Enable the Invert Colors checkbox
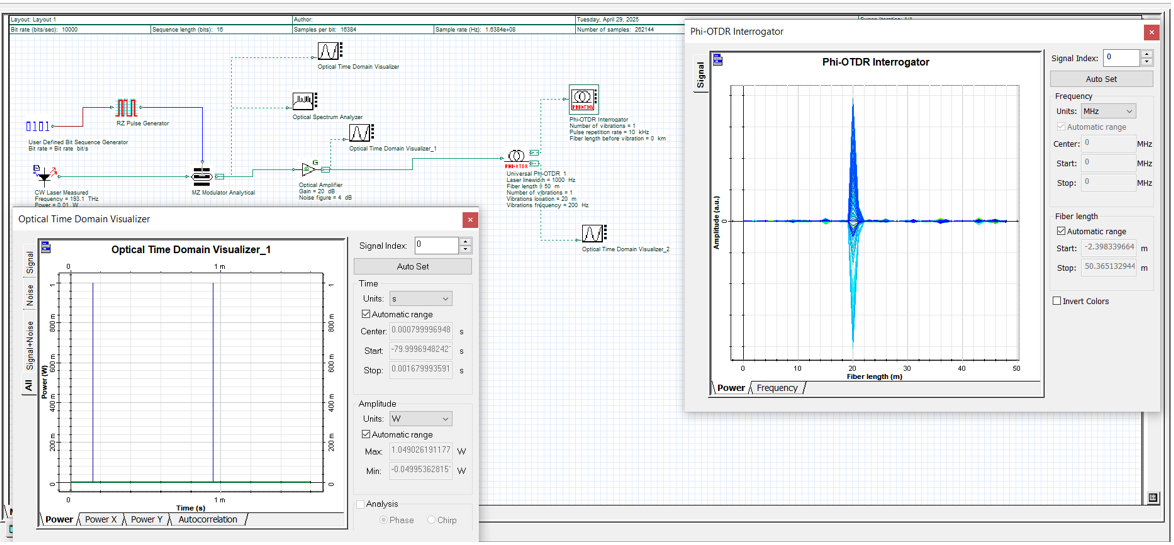Screen dimensions: 1174x545 tap(1057, 301)
